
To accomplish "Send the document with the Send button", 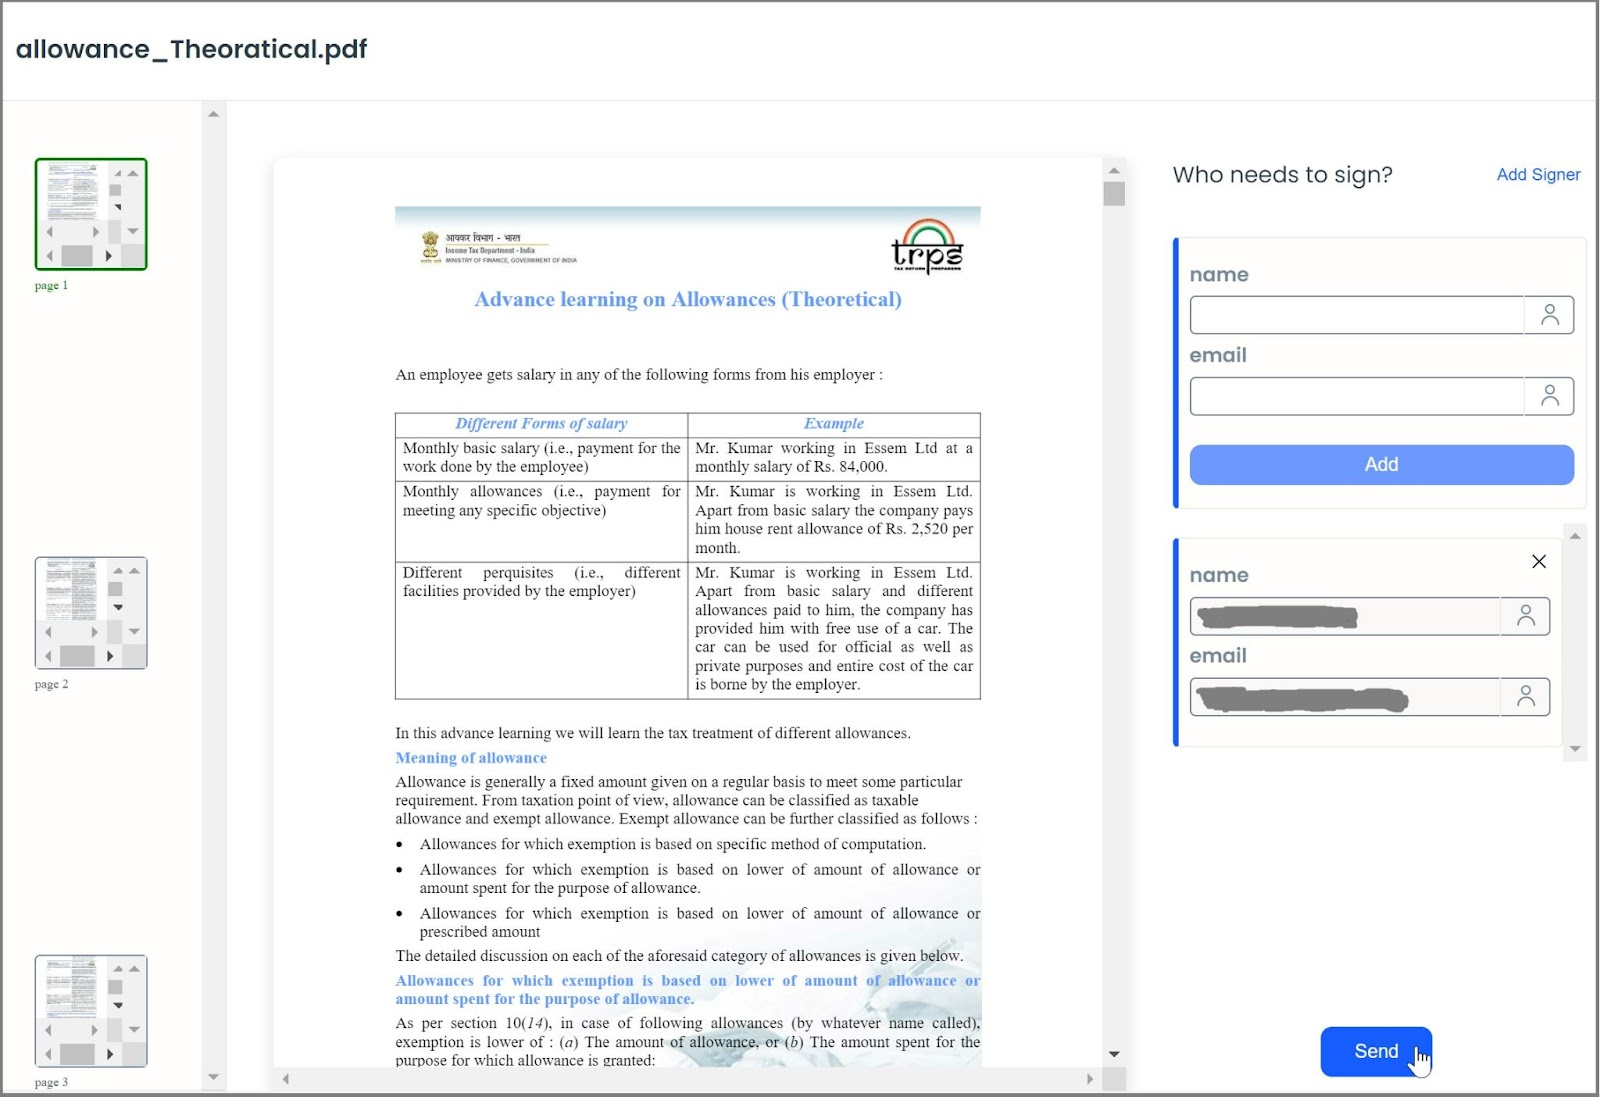I will pos(1376,1051).
